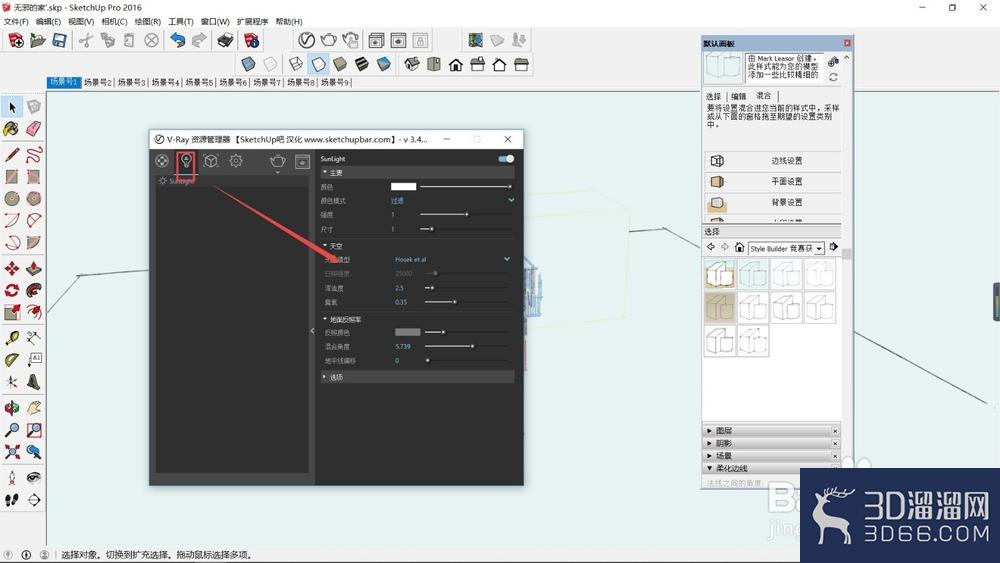Switch to scene tab 场景号5

click(x=199, y=82)
